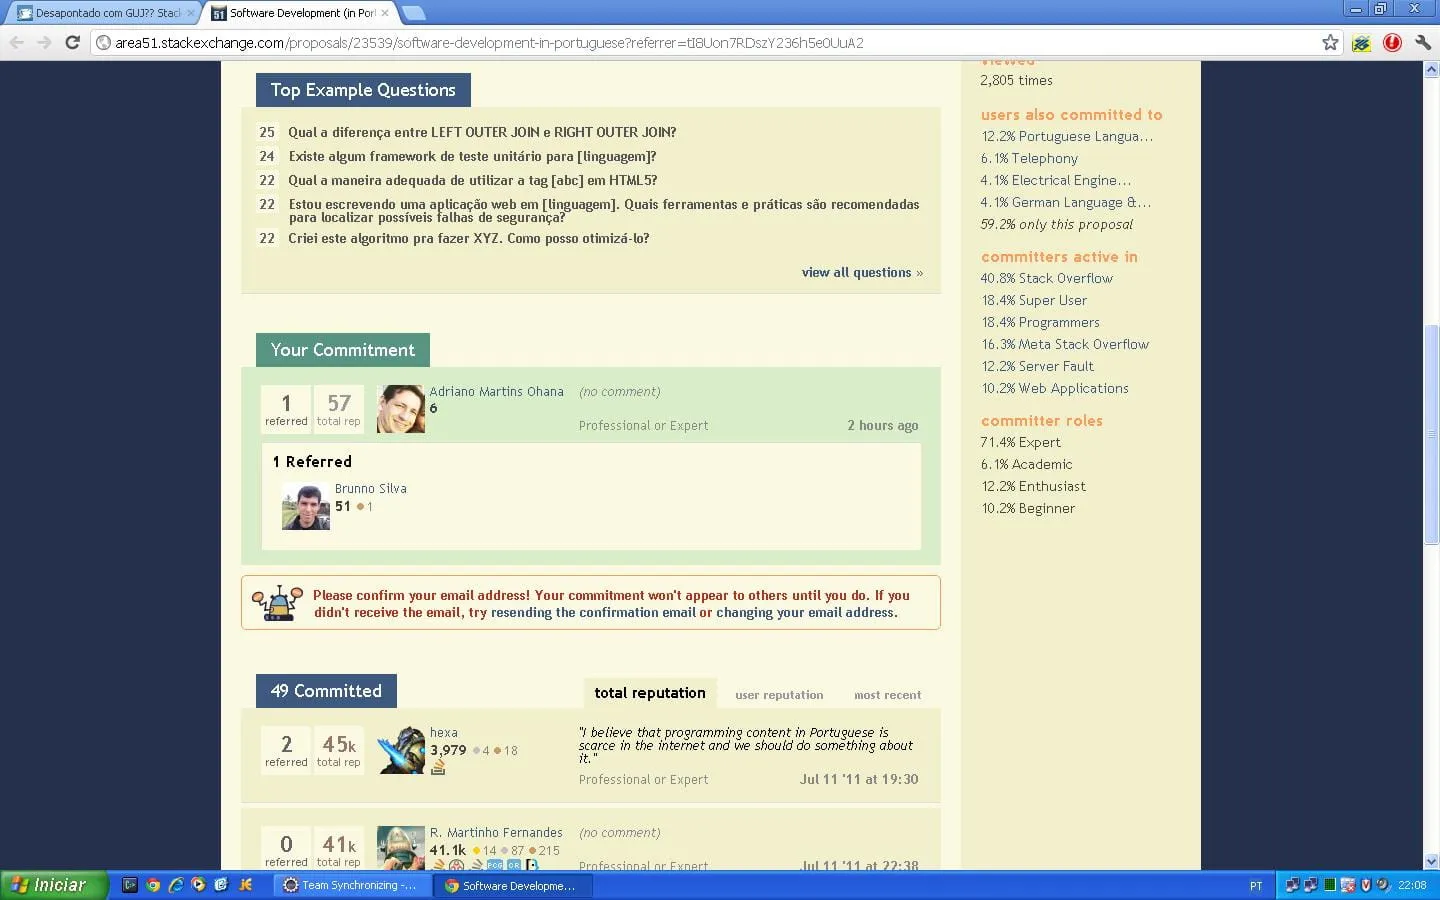This screenshot has height=900, width=1440.
Task: Click the taskbar clock showing 22:08
Action: (x=1412, y=885)
